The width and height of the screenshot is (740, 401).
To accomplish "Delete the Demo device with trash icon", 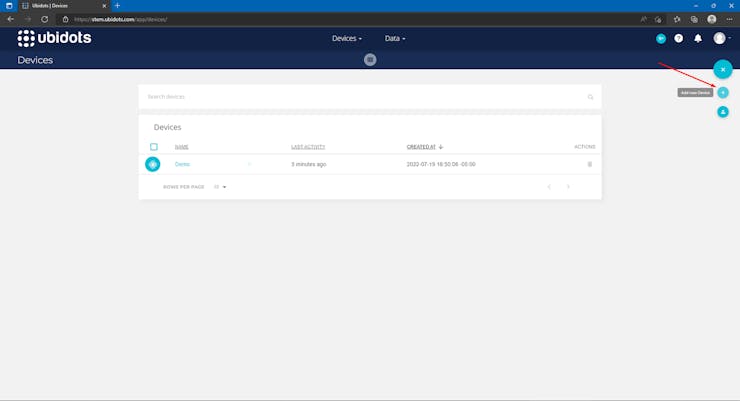I will coord(589,164).
